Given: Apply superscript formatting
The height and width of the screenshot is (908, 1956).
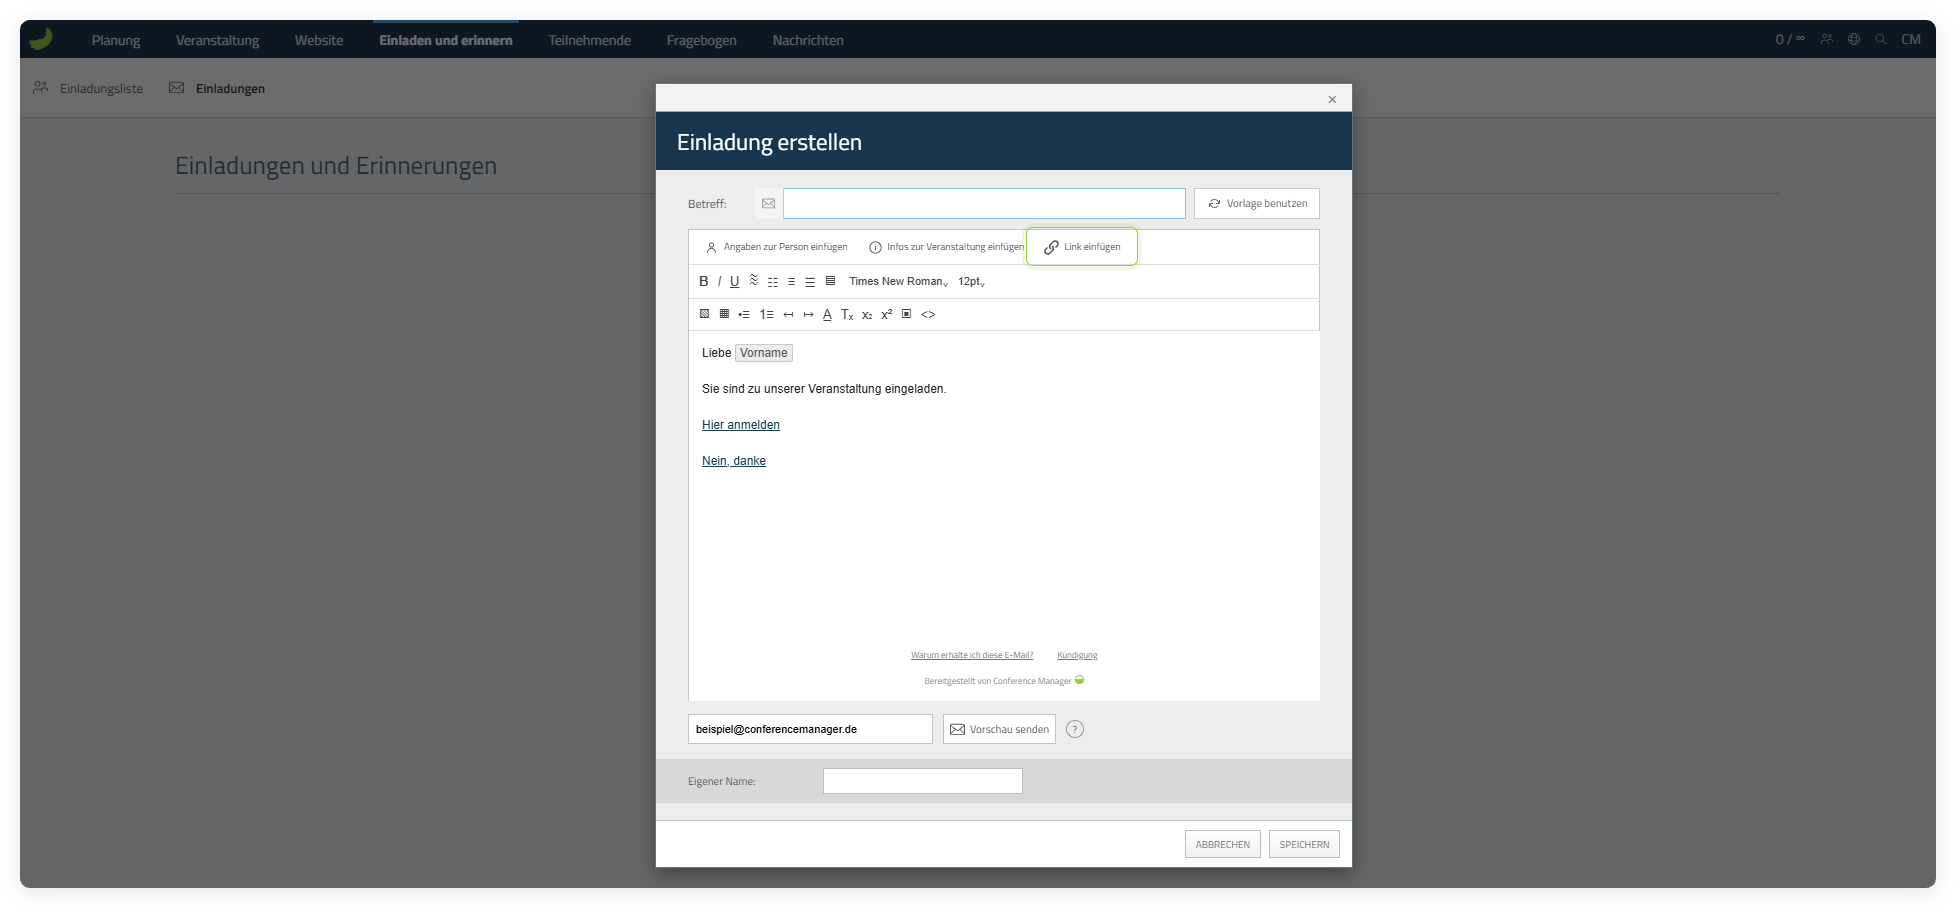Looking at the screenshot, I should pyautogui.click(x=886, y=314).
